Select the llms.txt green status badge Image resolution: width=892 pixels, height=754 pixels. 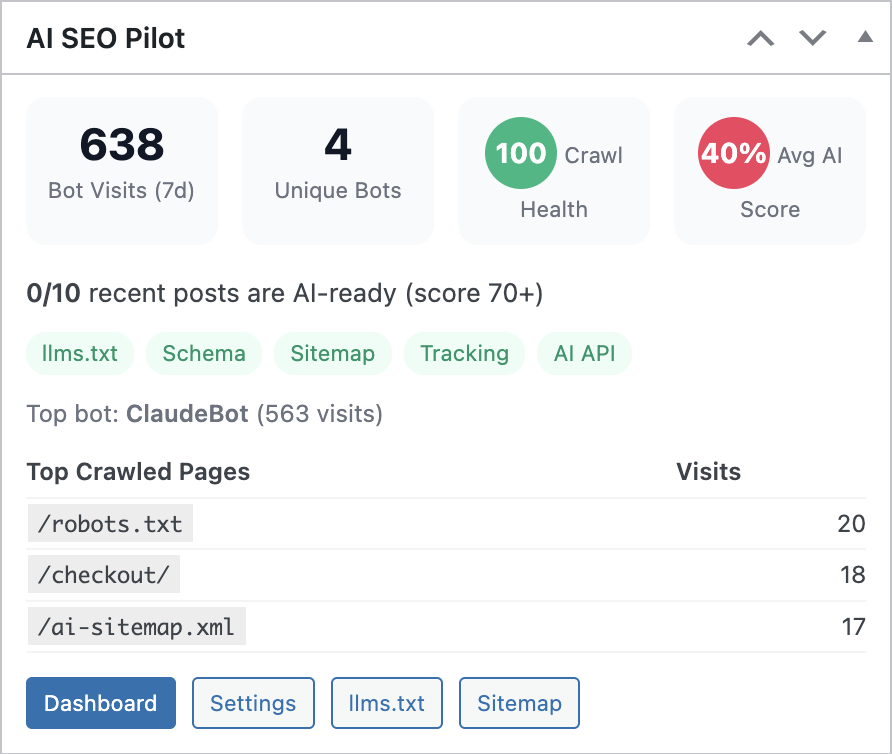pyautogui.click(x=80, y=353)
